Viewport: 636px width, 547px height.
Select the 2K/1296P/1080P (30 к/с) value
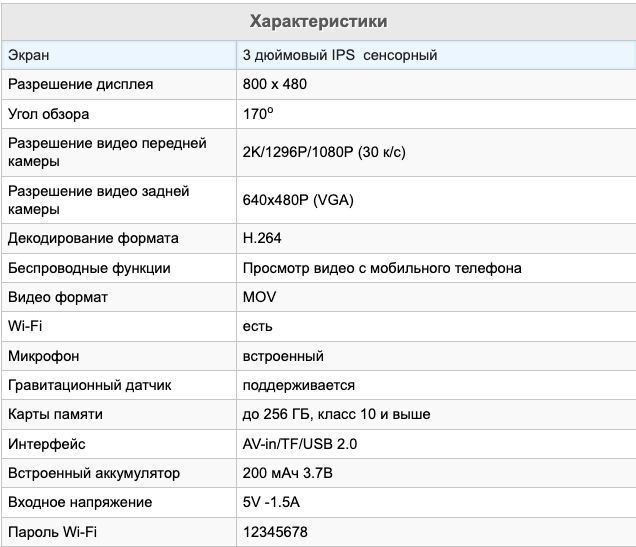[324, 152]
